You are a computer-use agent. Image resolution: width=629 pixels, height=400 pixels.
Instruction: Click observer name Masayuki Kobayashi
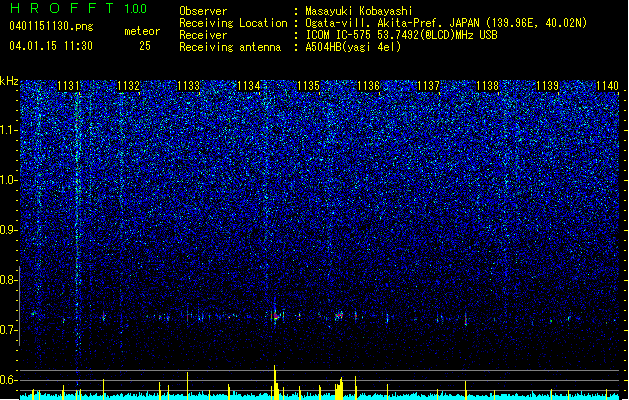(x=359, y=11)
